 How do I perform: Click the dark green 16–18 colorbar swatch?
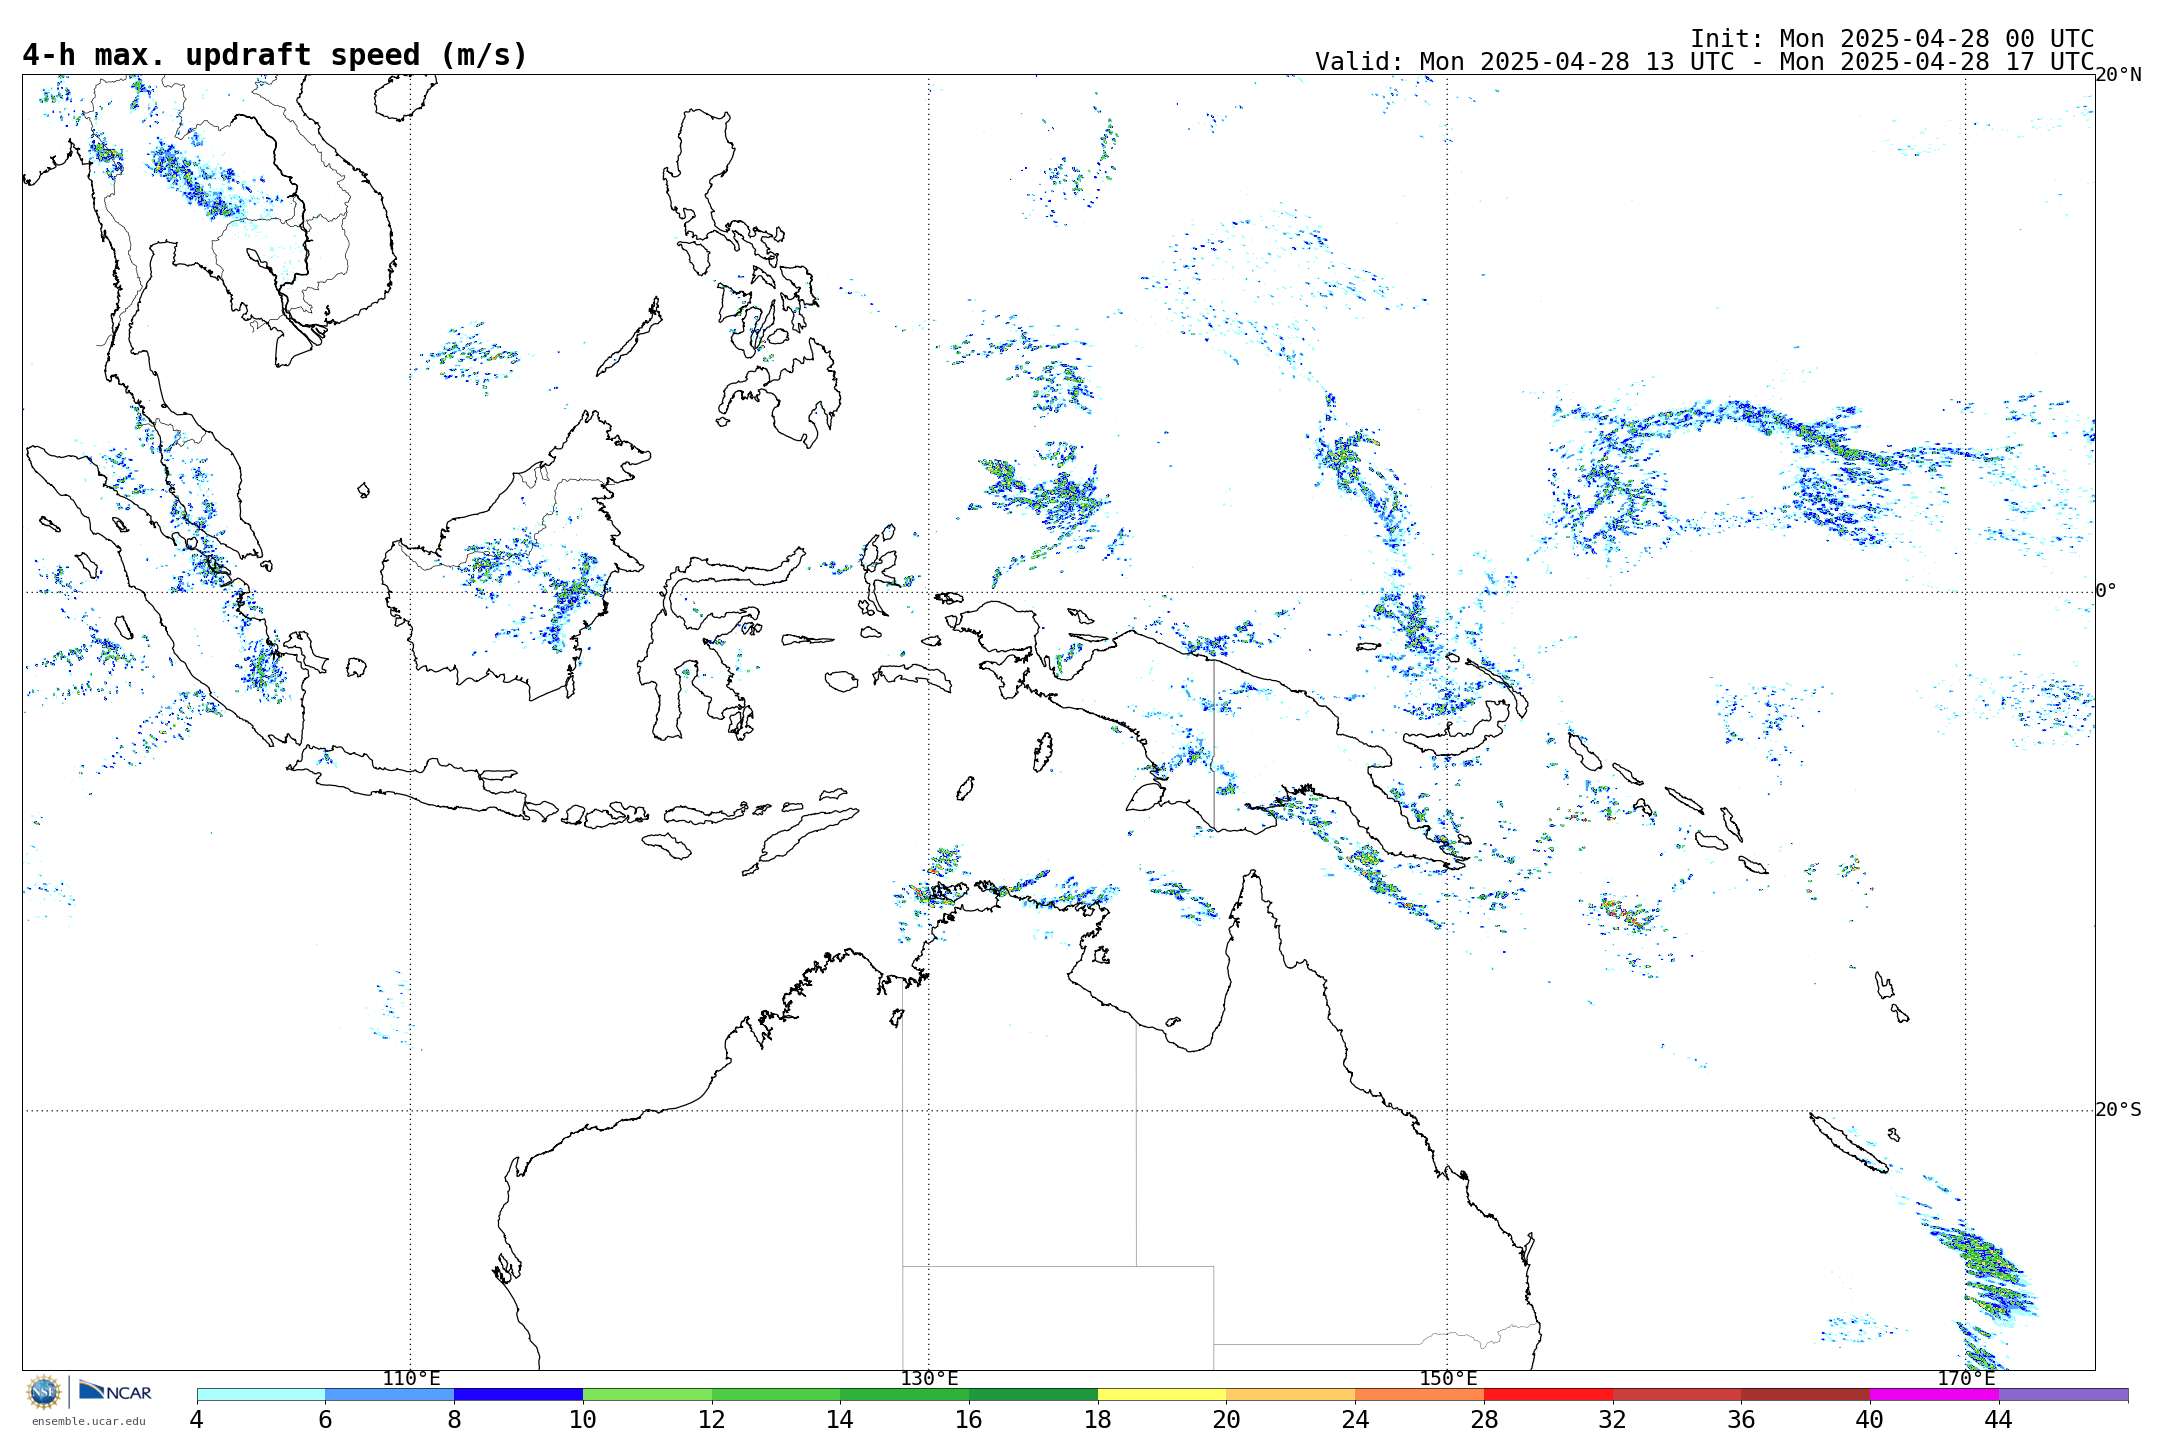(1033, 1394)
